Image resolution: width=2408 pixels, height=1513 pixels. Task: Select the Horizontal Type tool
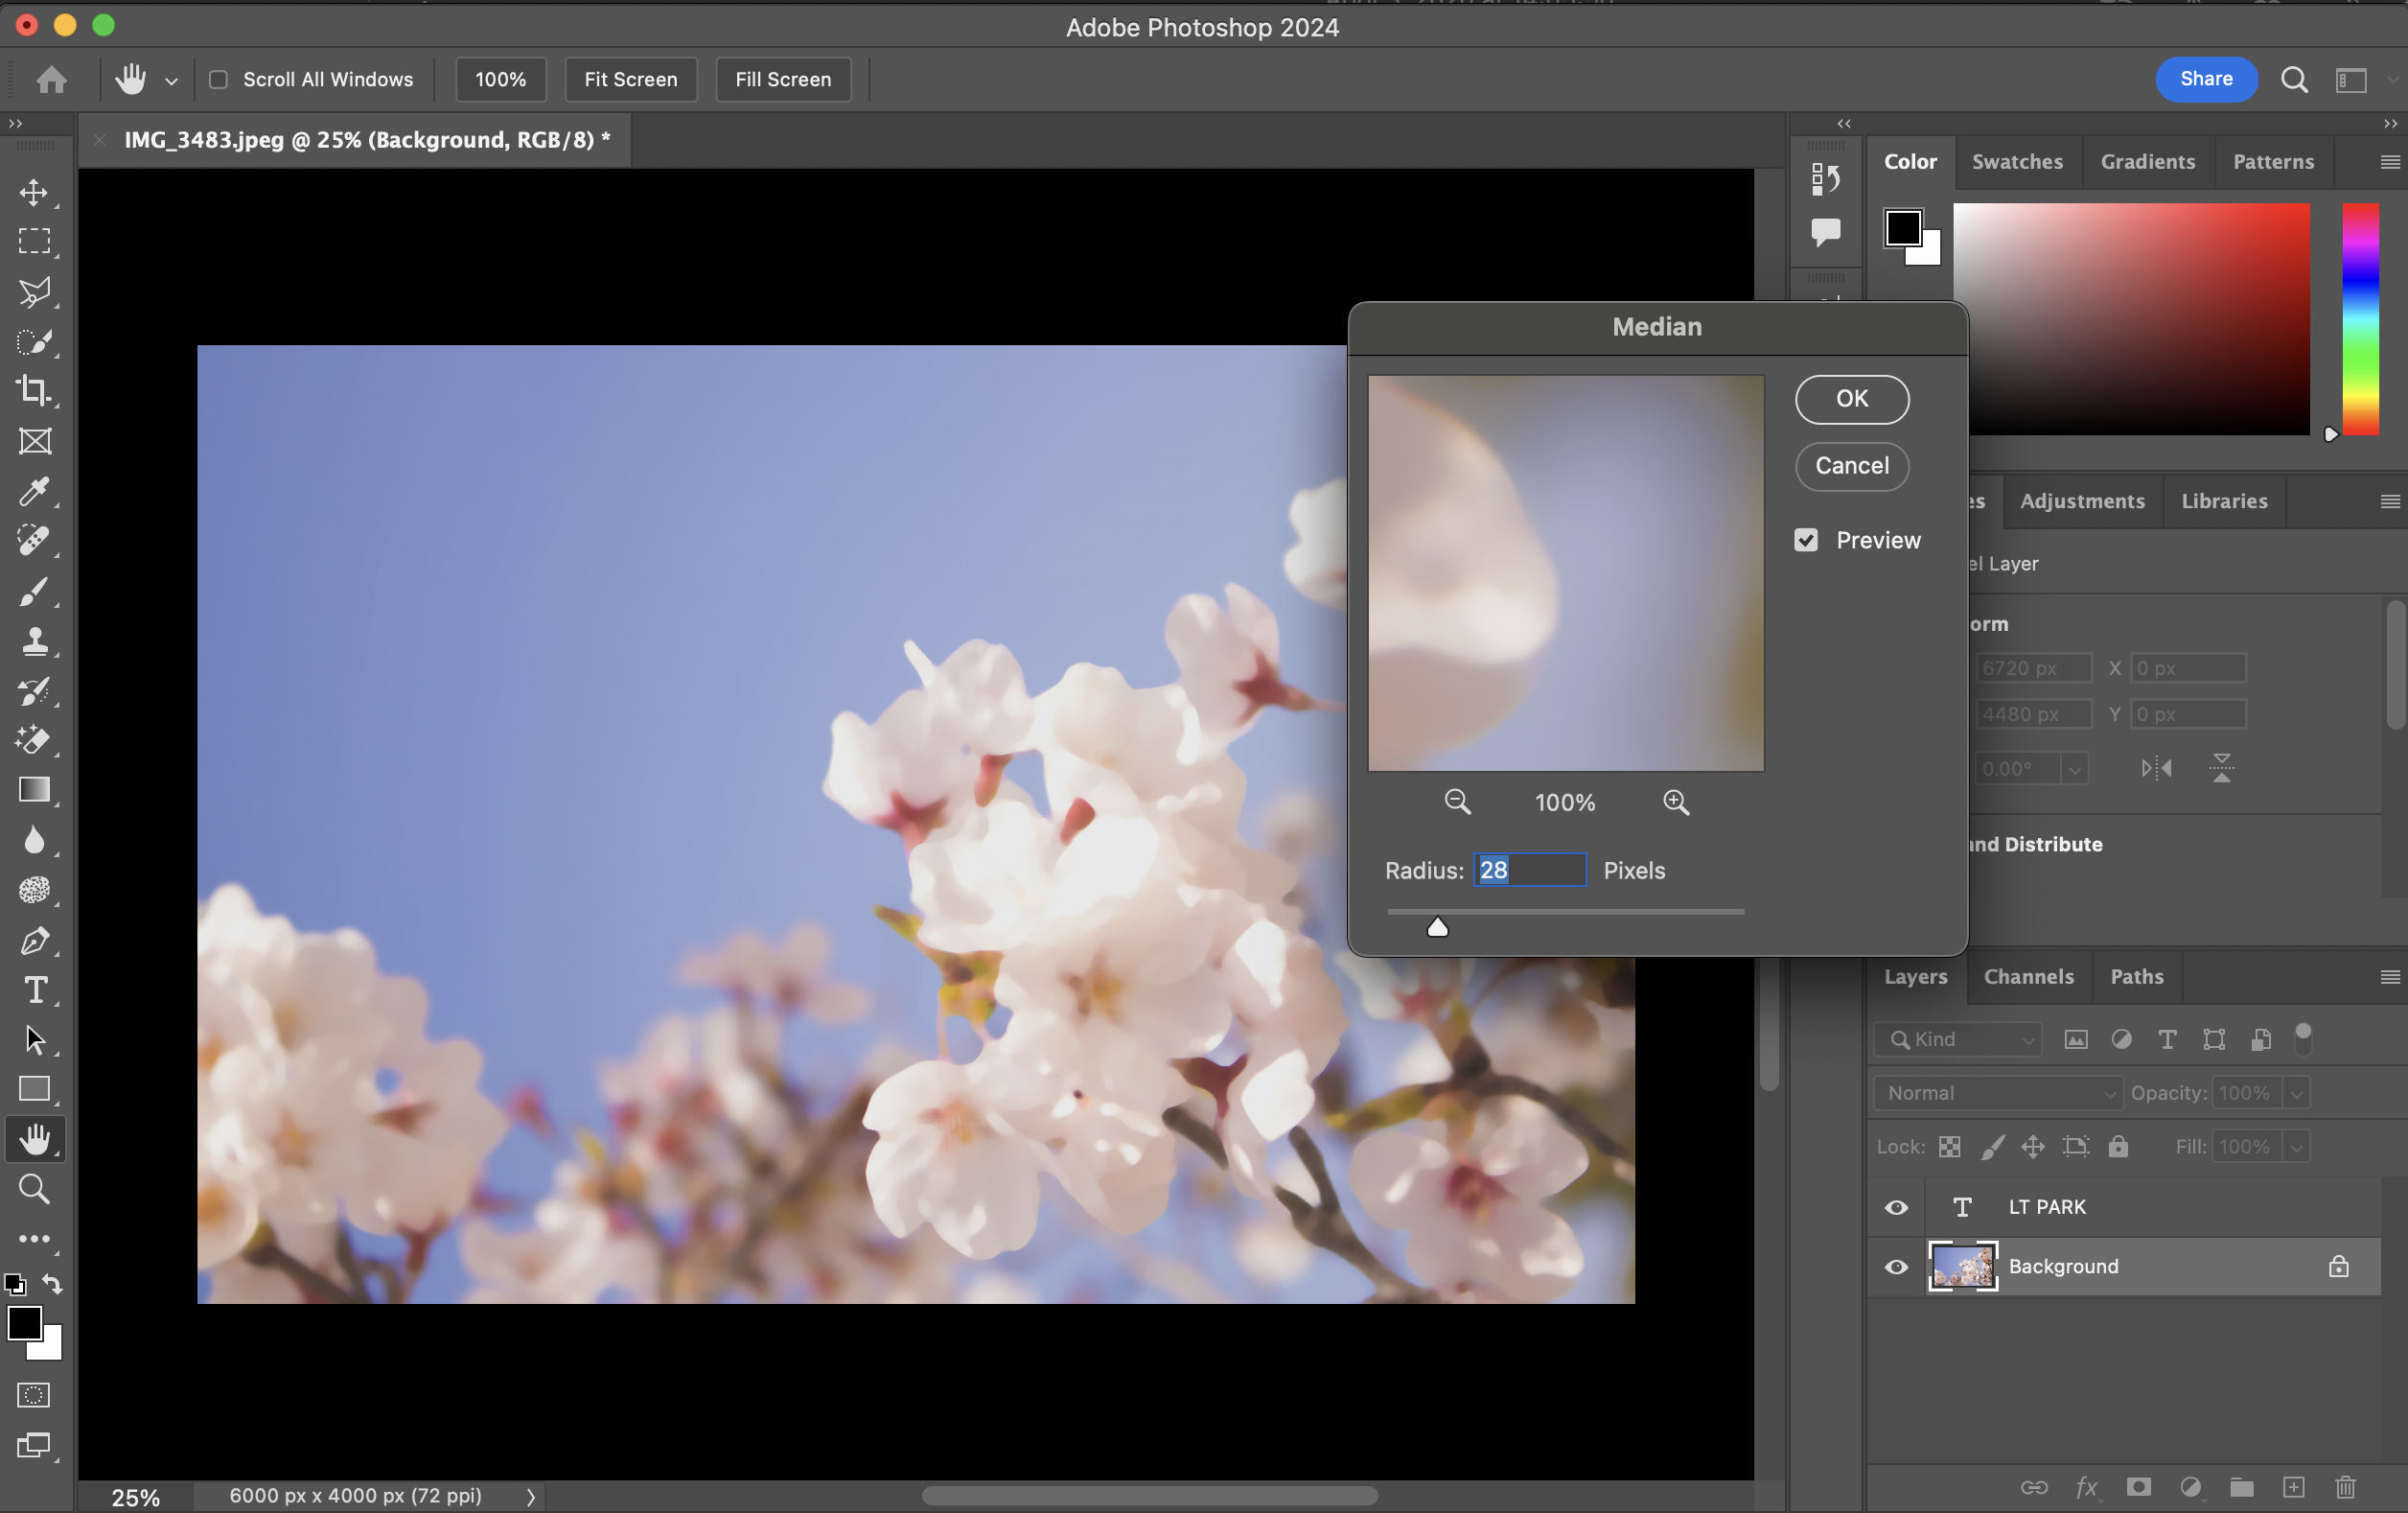coord(35,990)
